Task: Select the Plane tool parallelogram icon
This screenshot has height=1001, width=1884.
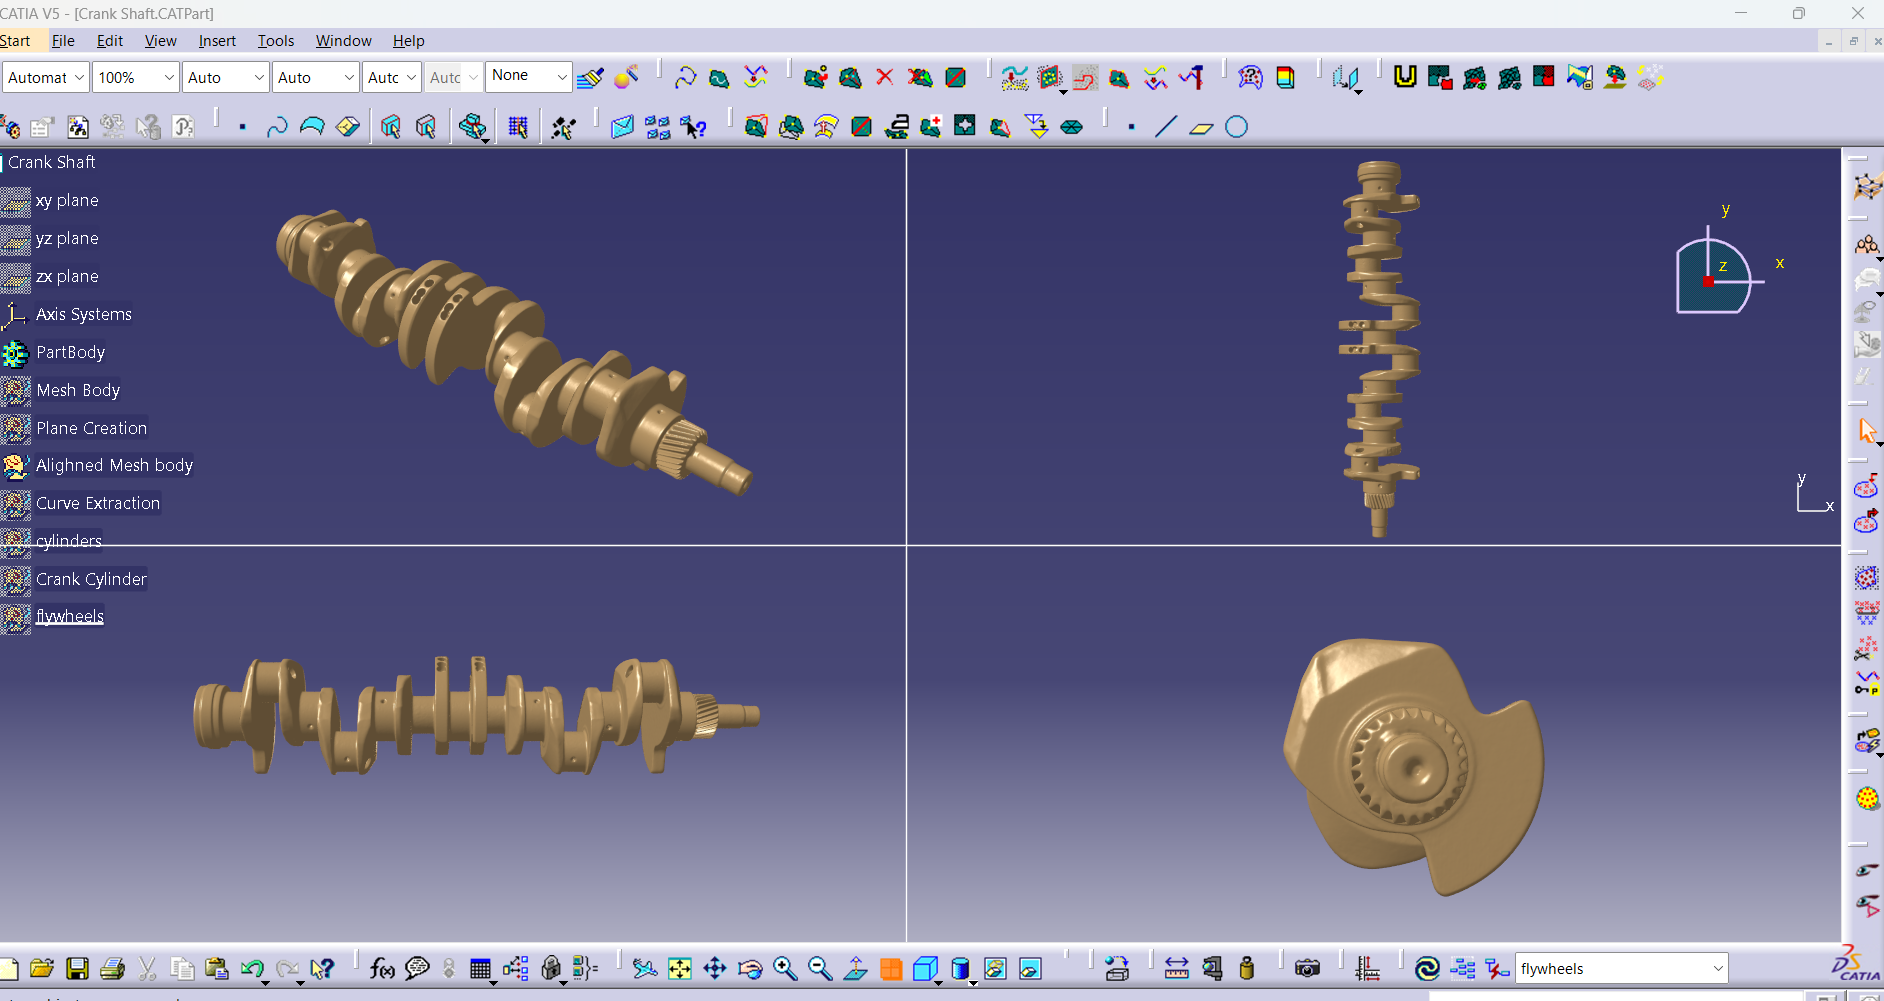Action: click(1201, 127)
